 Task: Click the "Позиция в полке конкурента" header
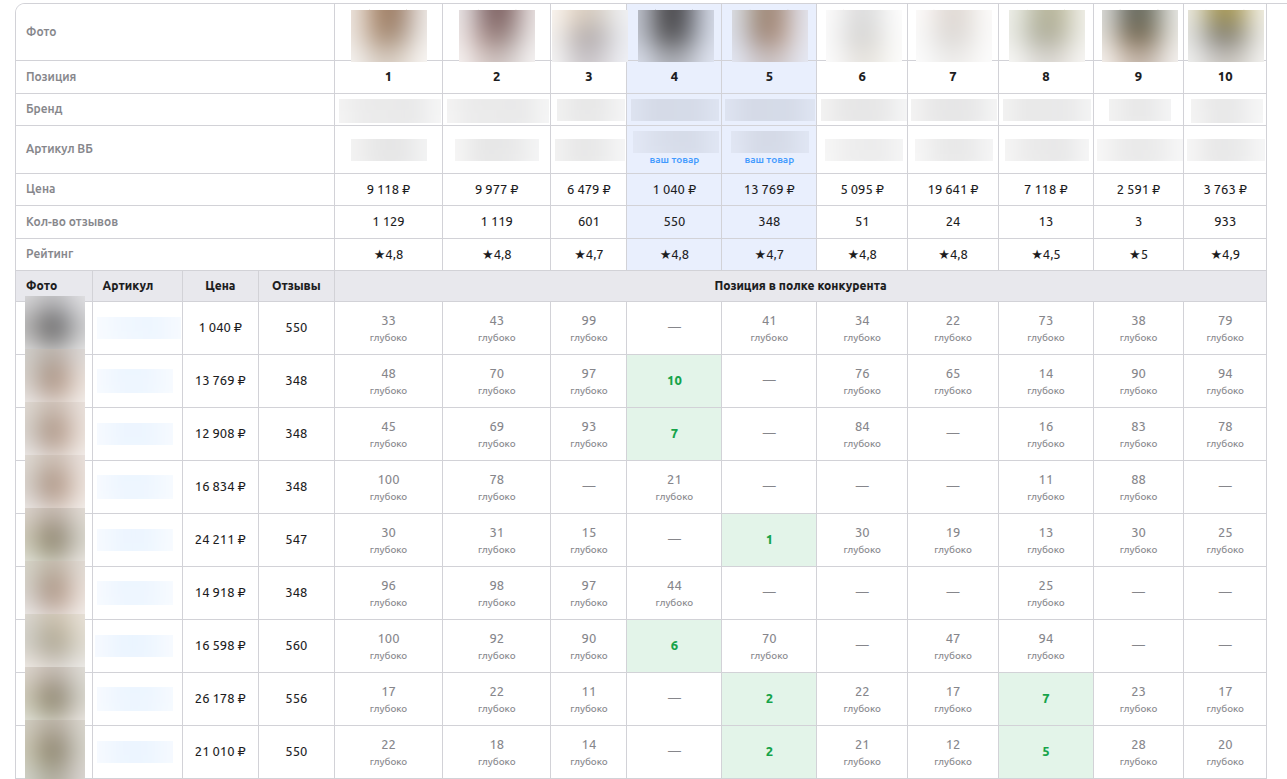tap(800, 286)
